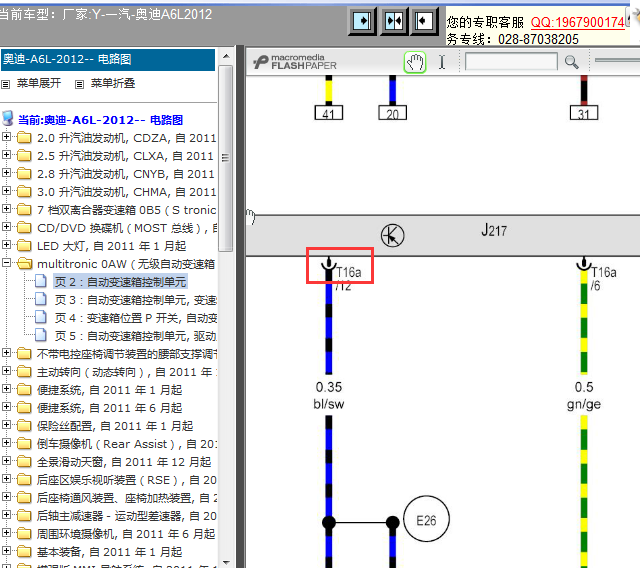The width and height of the screenshot is (640, 568).
Task: Click the sidebar scrollbar down arrow
Action: click(226, 563)
